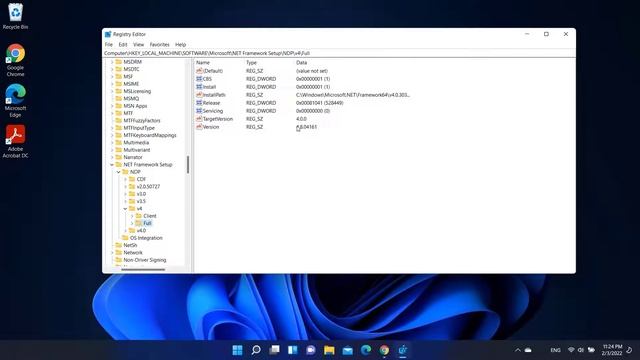Image resolution: width=640 pixels, height=360 pixels.
Task: Select the OS Integration key
Action: click(146, 238)
